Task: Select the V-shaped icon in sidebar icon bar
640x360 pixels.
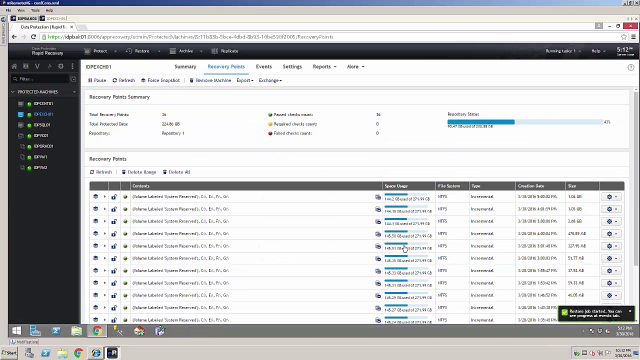Action: tap(37, 66)
